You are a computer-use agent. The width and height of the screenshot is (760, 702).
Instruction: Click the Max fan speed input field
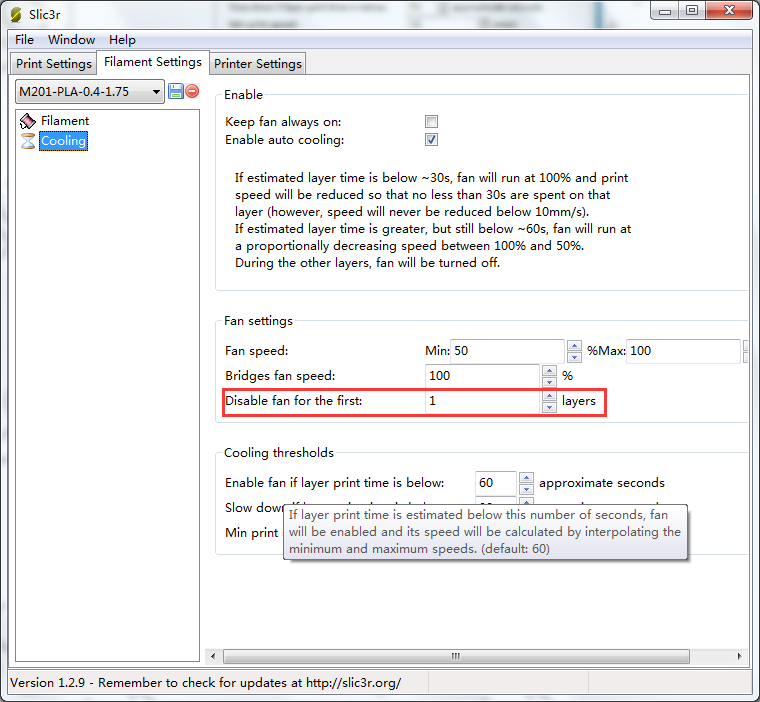tap(683, 351)
